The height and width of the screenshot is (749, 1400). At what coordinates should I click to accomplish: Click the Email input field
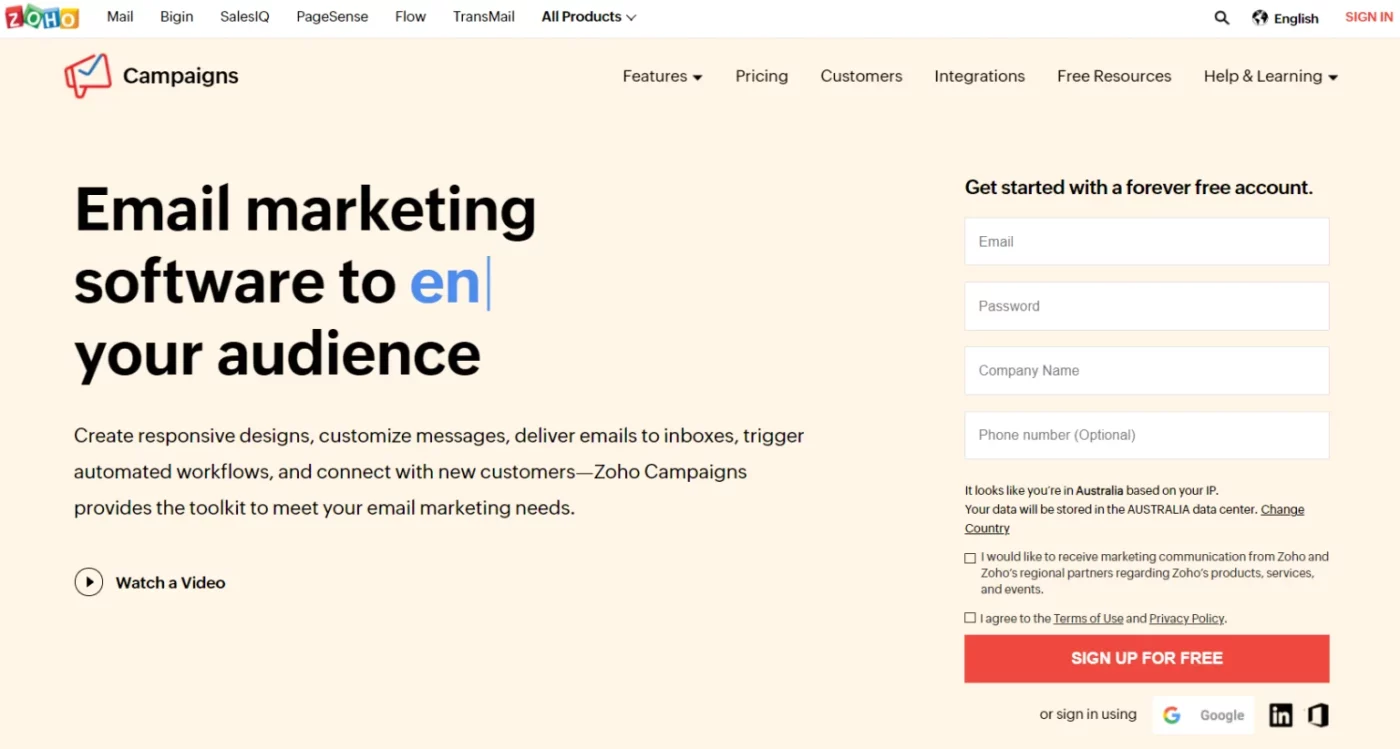click(x=1147, y=241)
